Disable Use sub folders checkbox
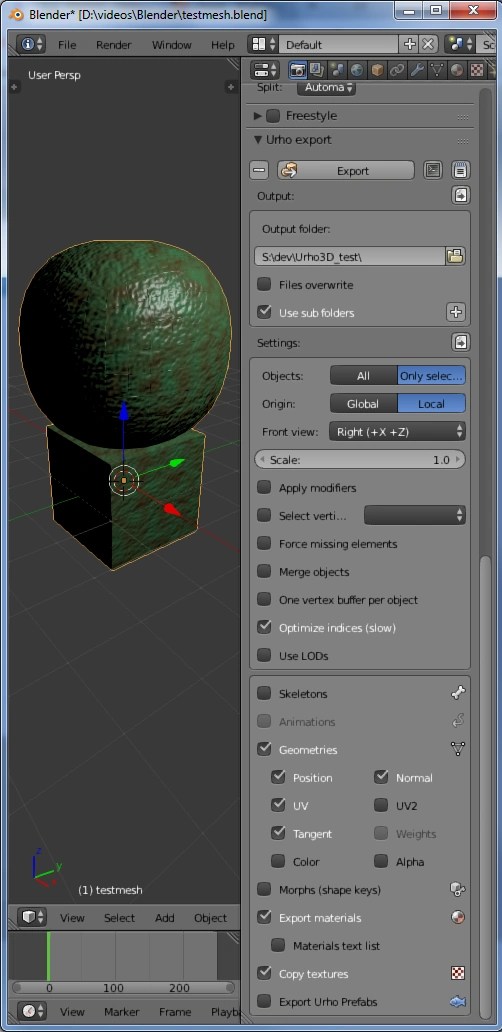The height and width of the screenshot is (1032, 502). coord(264,312)
